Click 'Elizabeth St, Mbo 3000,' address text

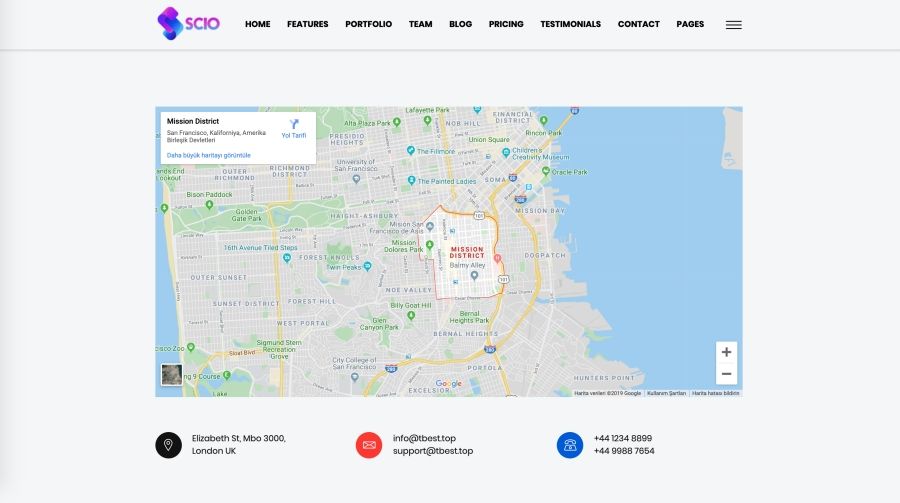[239, 438]
